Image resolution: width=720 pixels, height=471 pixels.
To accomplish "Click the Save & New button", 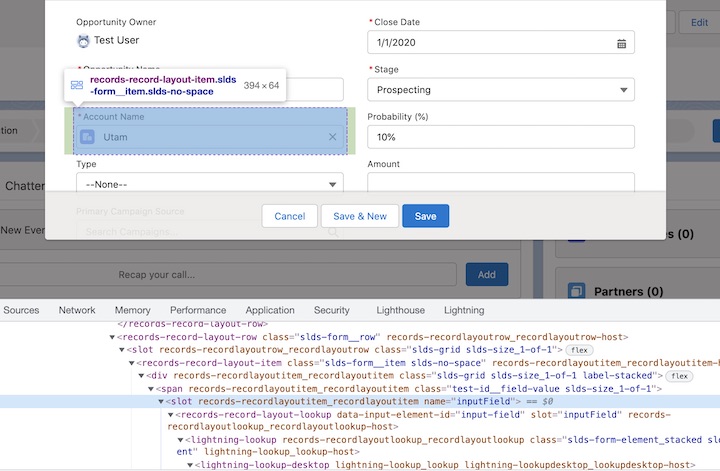I will click(x=359, y=216).
